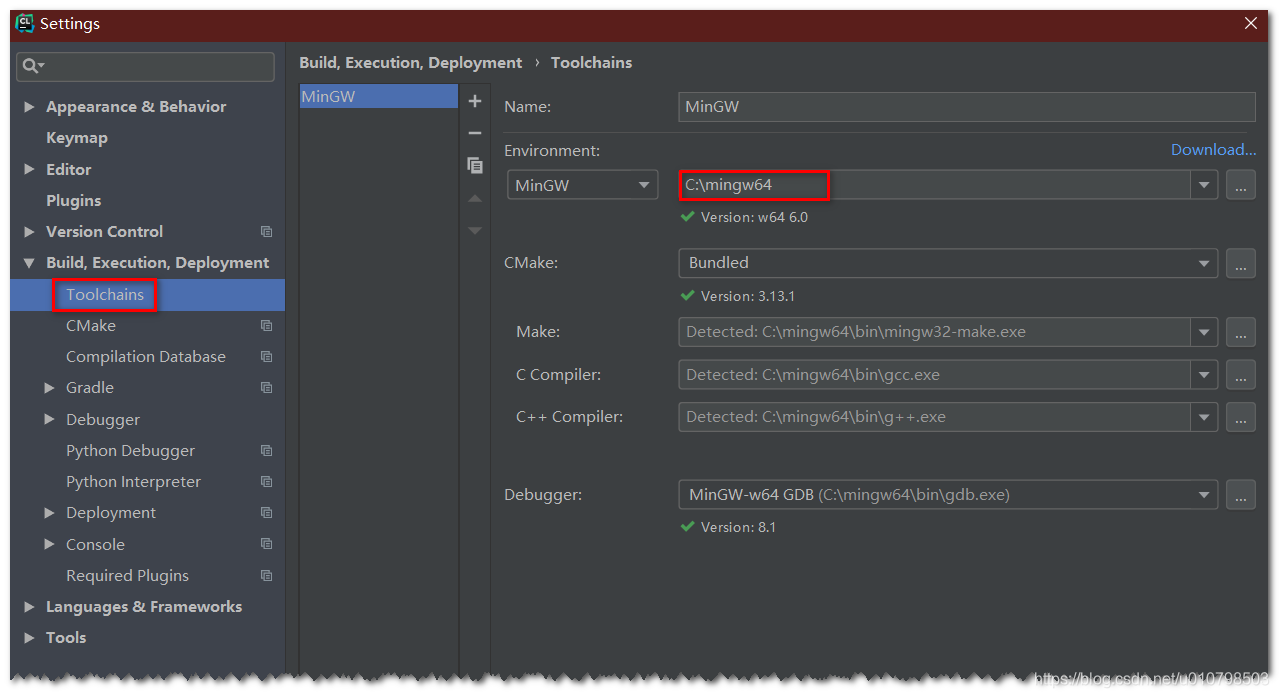
Task: Browse for Make executable
Action: tap(1240, 332)
